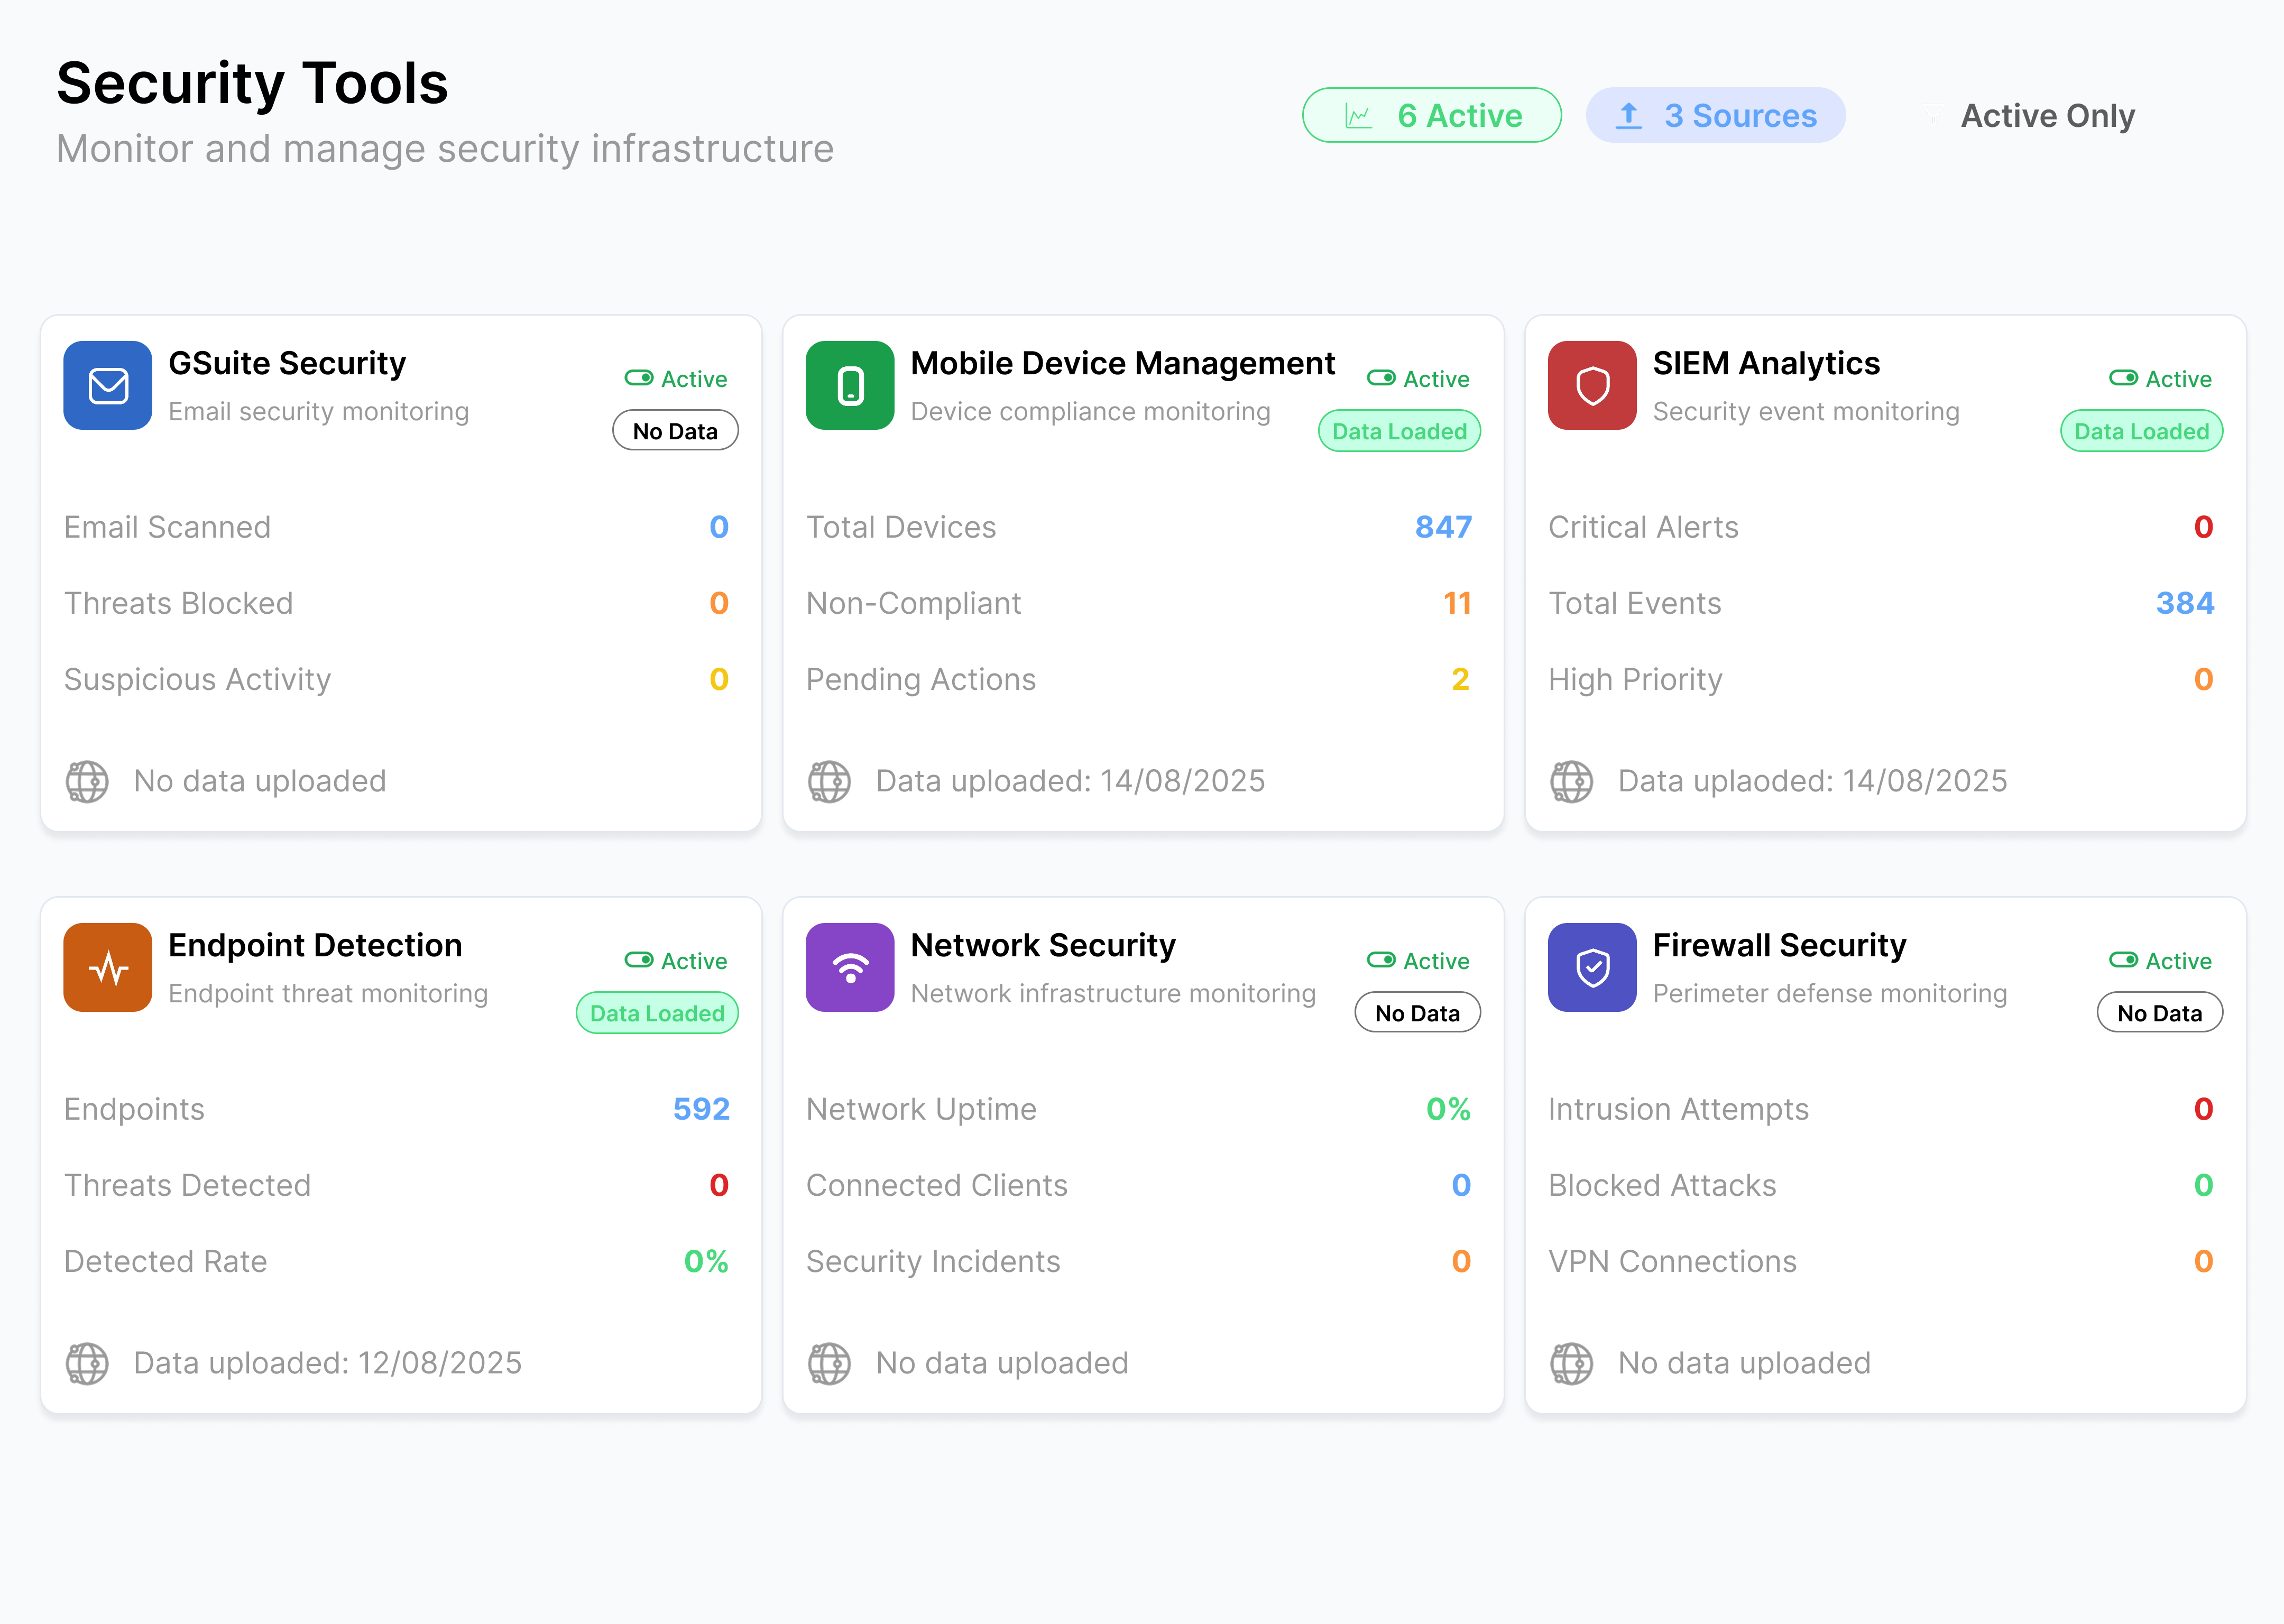Click Total Events value 384
2284x1624 pixels.
2185,603
